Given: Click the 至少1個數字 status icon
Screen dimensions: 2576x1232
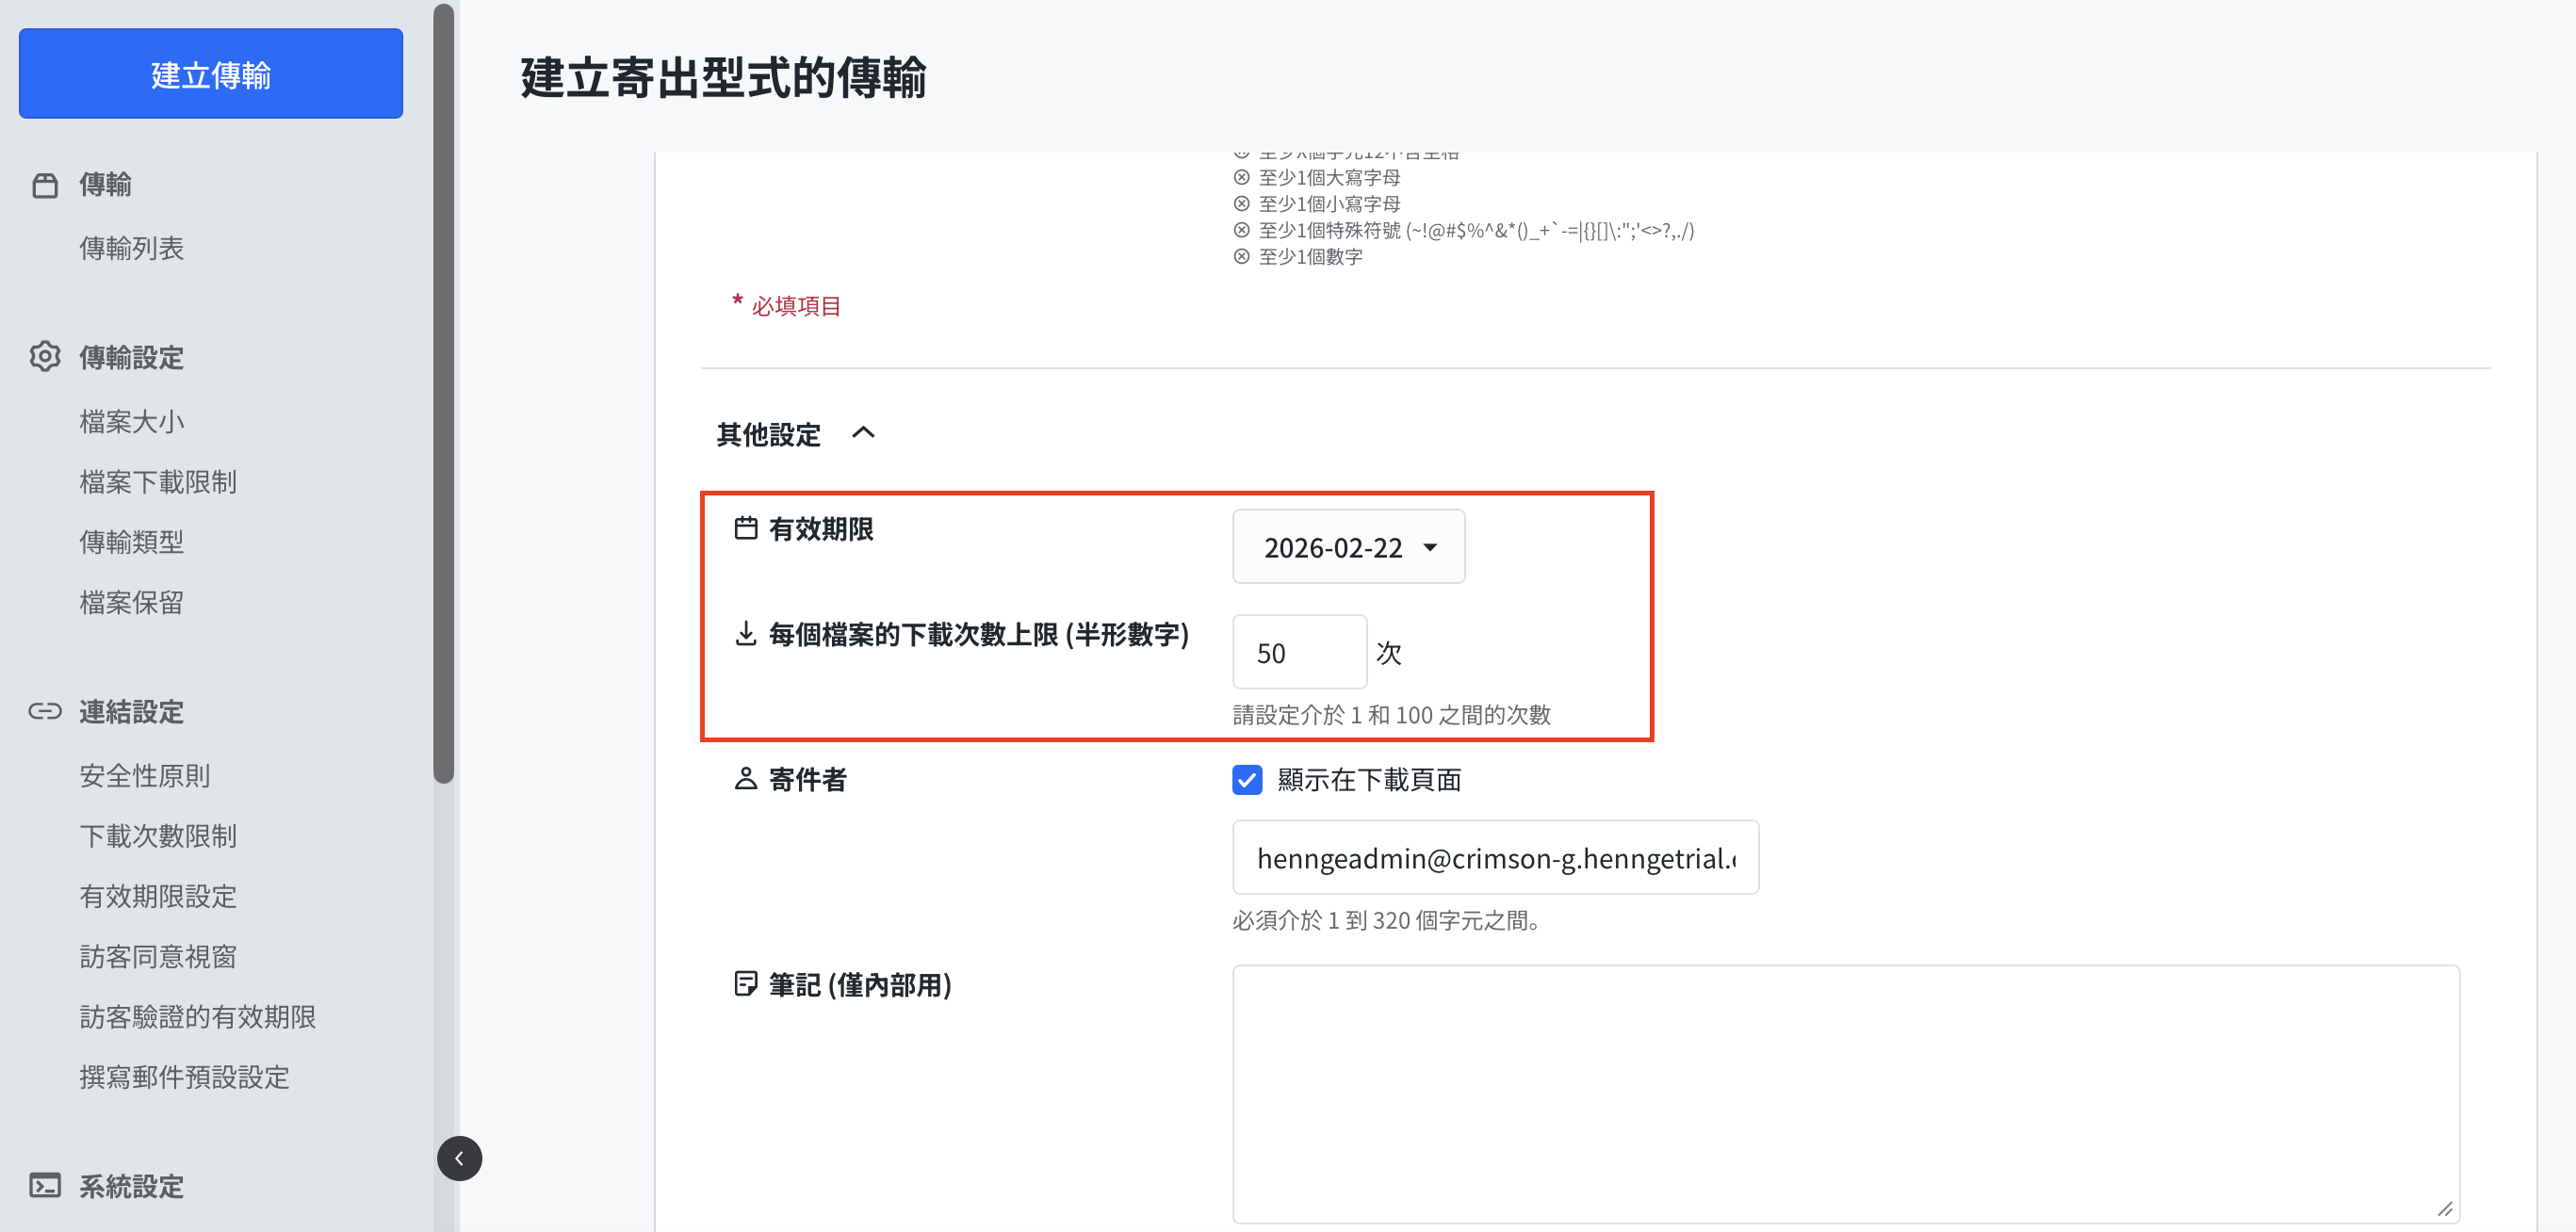Looking at the screenshot, I should [x=1241, y=256].
